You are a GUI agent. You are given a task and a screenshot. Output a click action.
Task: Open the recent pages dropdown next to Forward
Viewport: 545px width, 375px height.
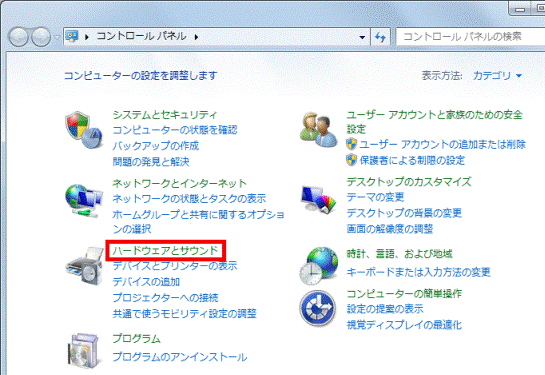tap(57, 37)
